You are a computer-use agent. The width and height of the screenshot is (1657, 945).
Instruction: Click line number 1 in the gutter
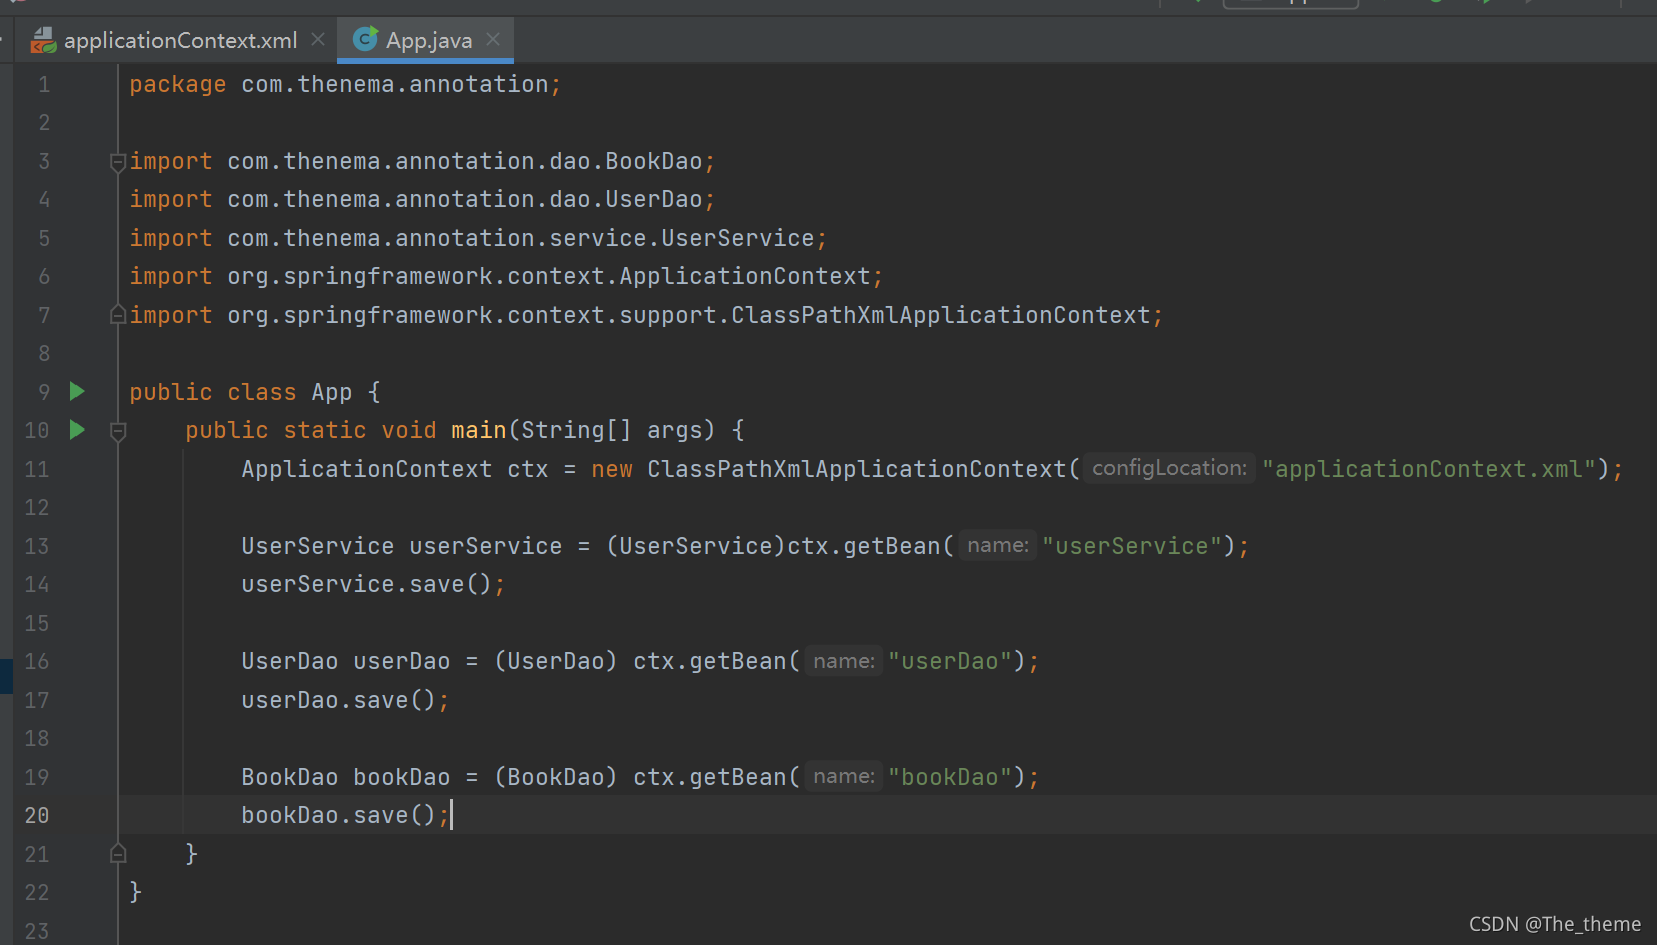[44, 85]
